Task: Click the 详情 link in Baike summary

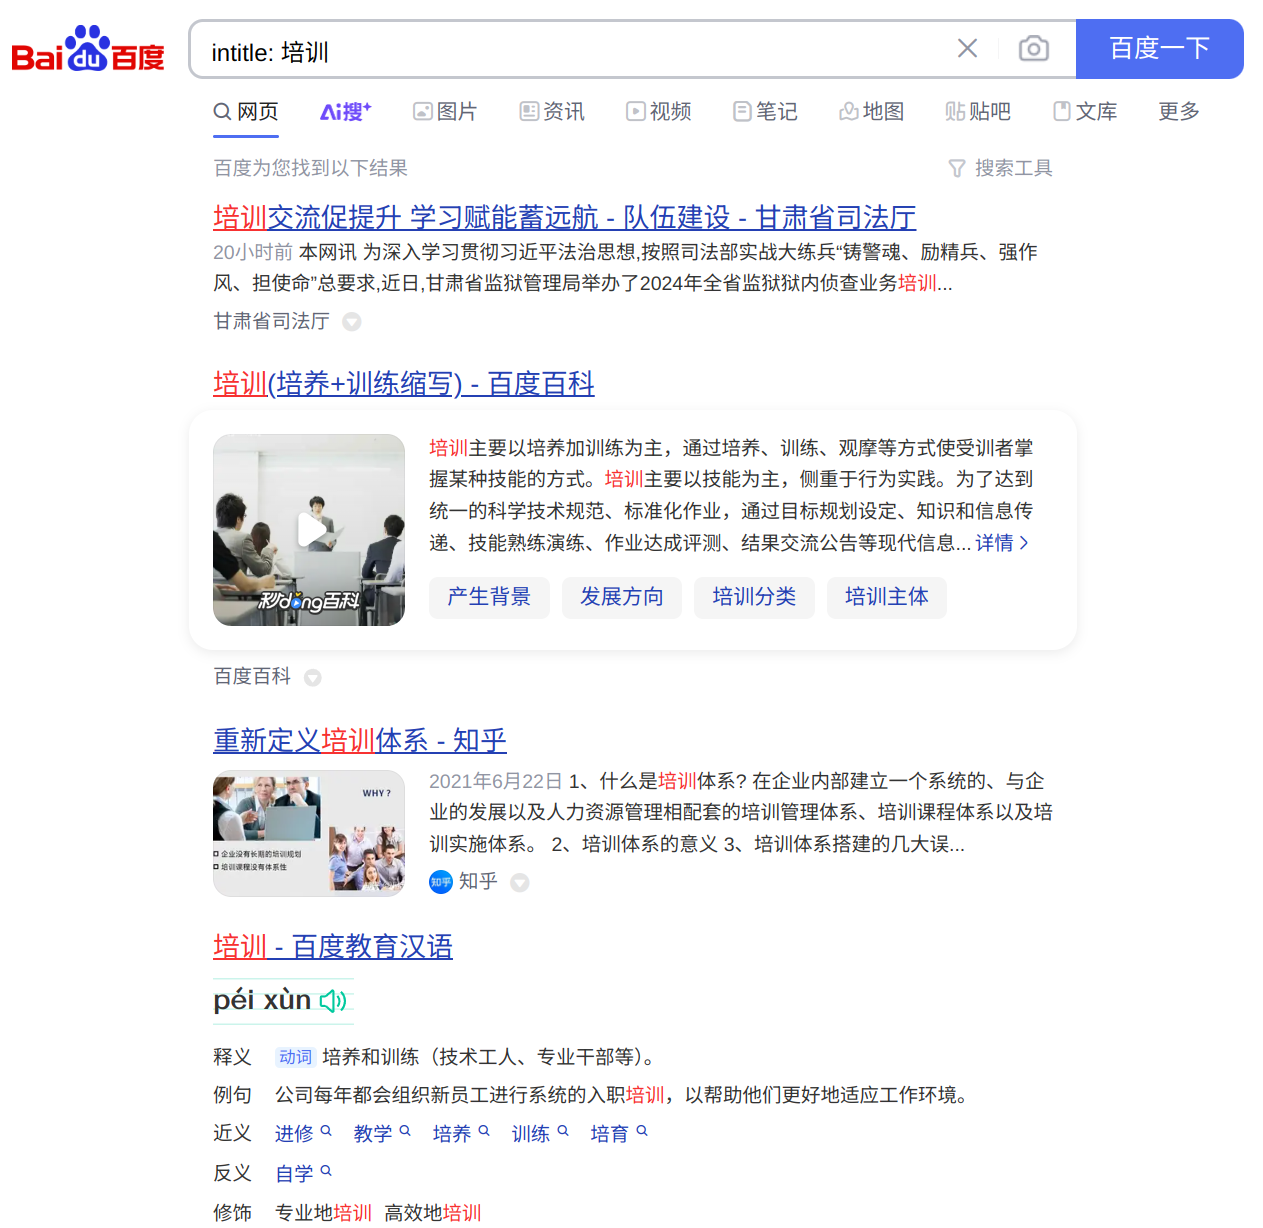Action: [1002, 543]
